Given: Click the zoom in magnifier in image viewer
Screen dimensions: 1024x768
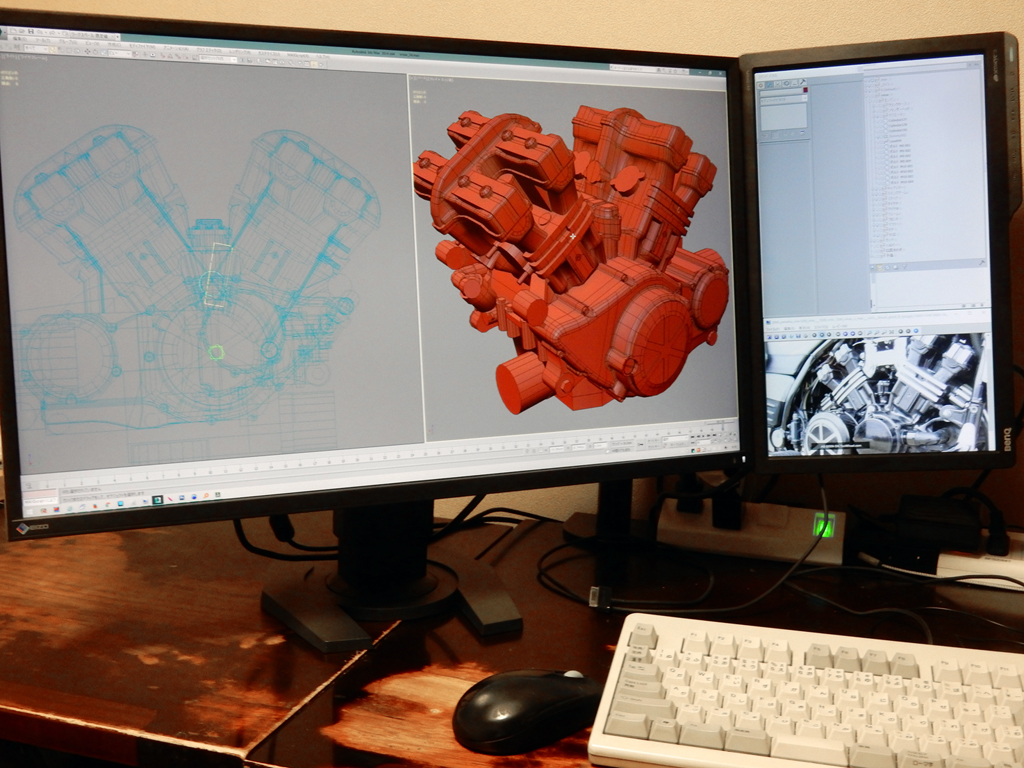Looking at the screenshot, I should point(869,333).
